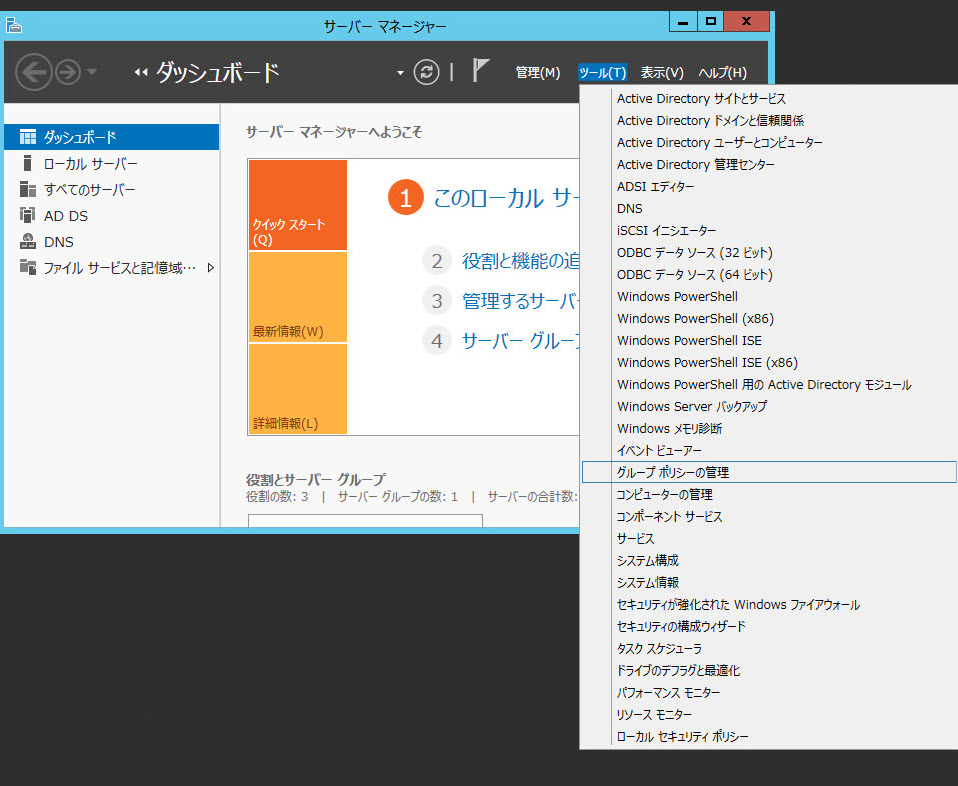Expand ファイル サービスと記憶域 arrow

coord(211,267)
